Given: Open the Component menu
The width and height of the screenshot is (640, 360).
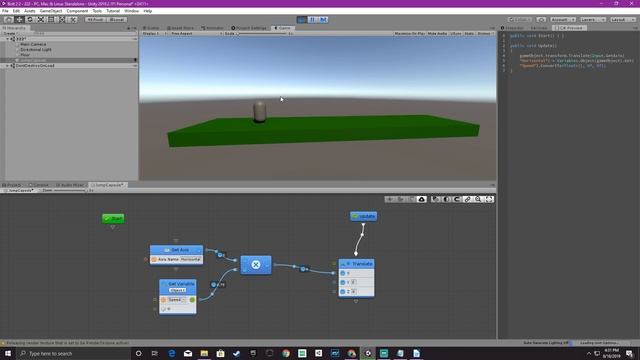Looking at the screenshot, I should pos(77,11).
